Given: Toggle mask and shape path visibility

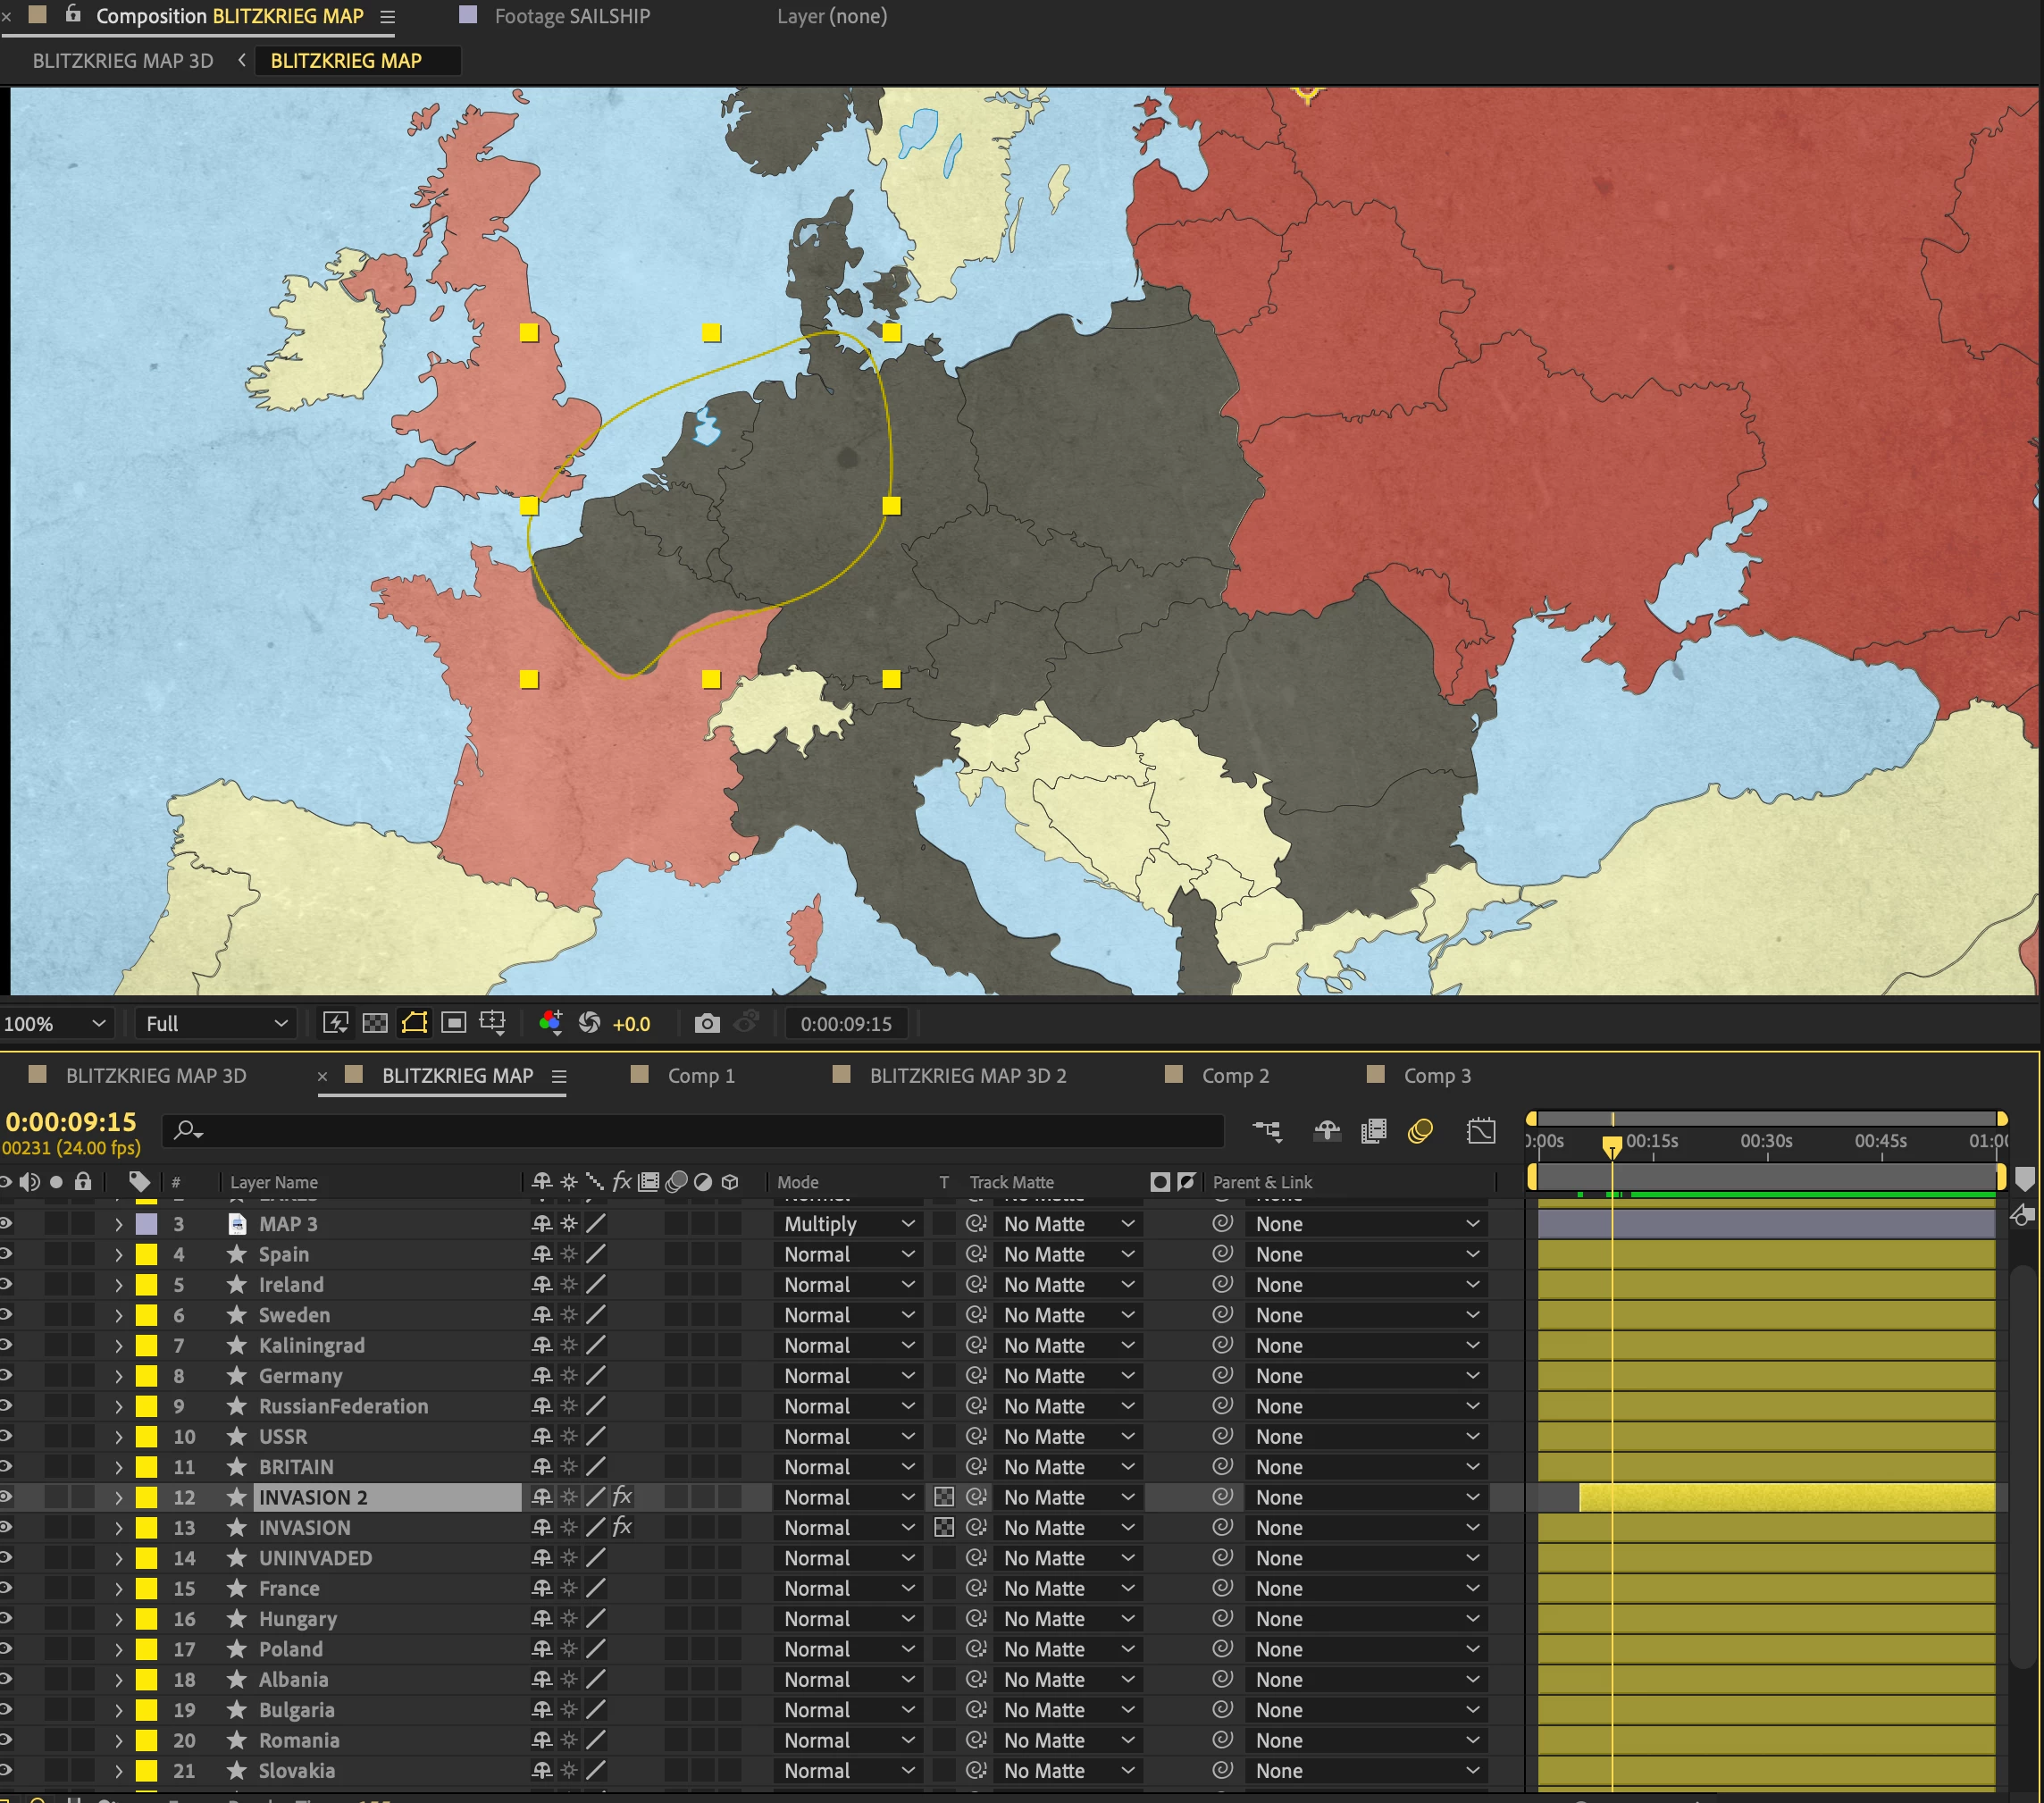Looking at the screenshot, I should pyautogui.click(x=414, y=1023).
